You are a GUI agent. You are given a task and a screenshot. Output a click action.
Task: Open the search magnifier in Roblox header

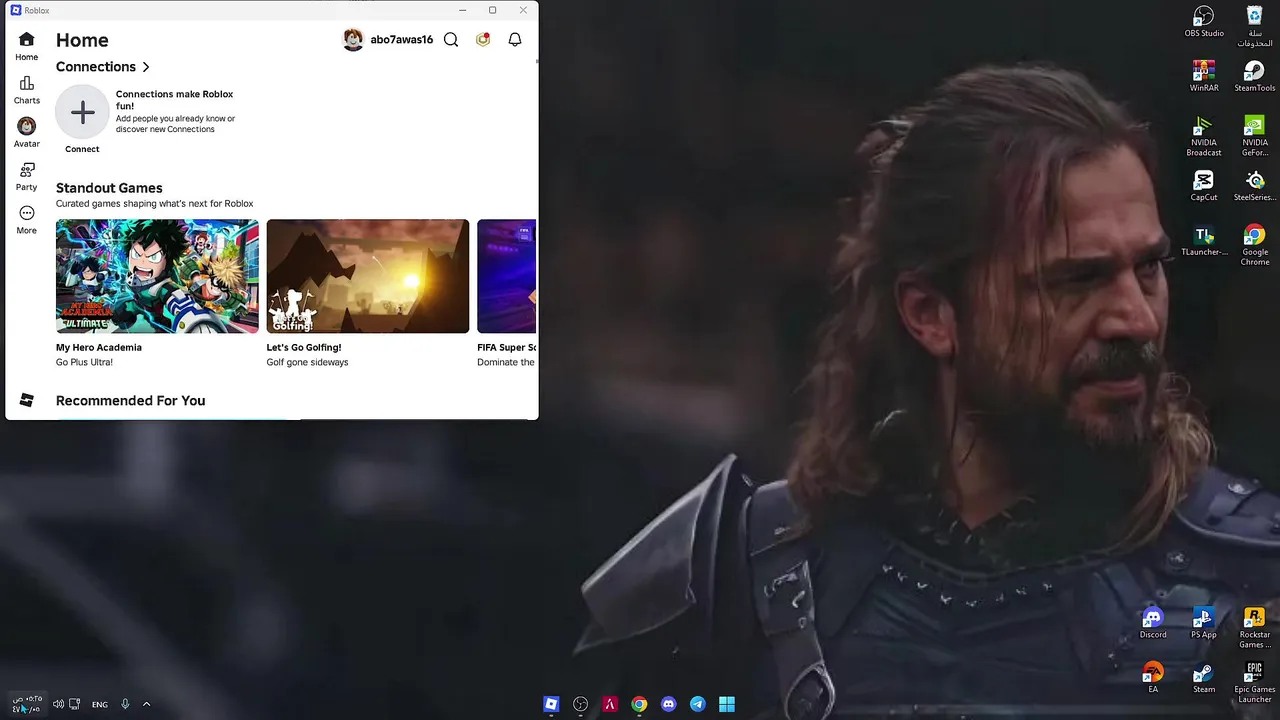click(451, 40)
